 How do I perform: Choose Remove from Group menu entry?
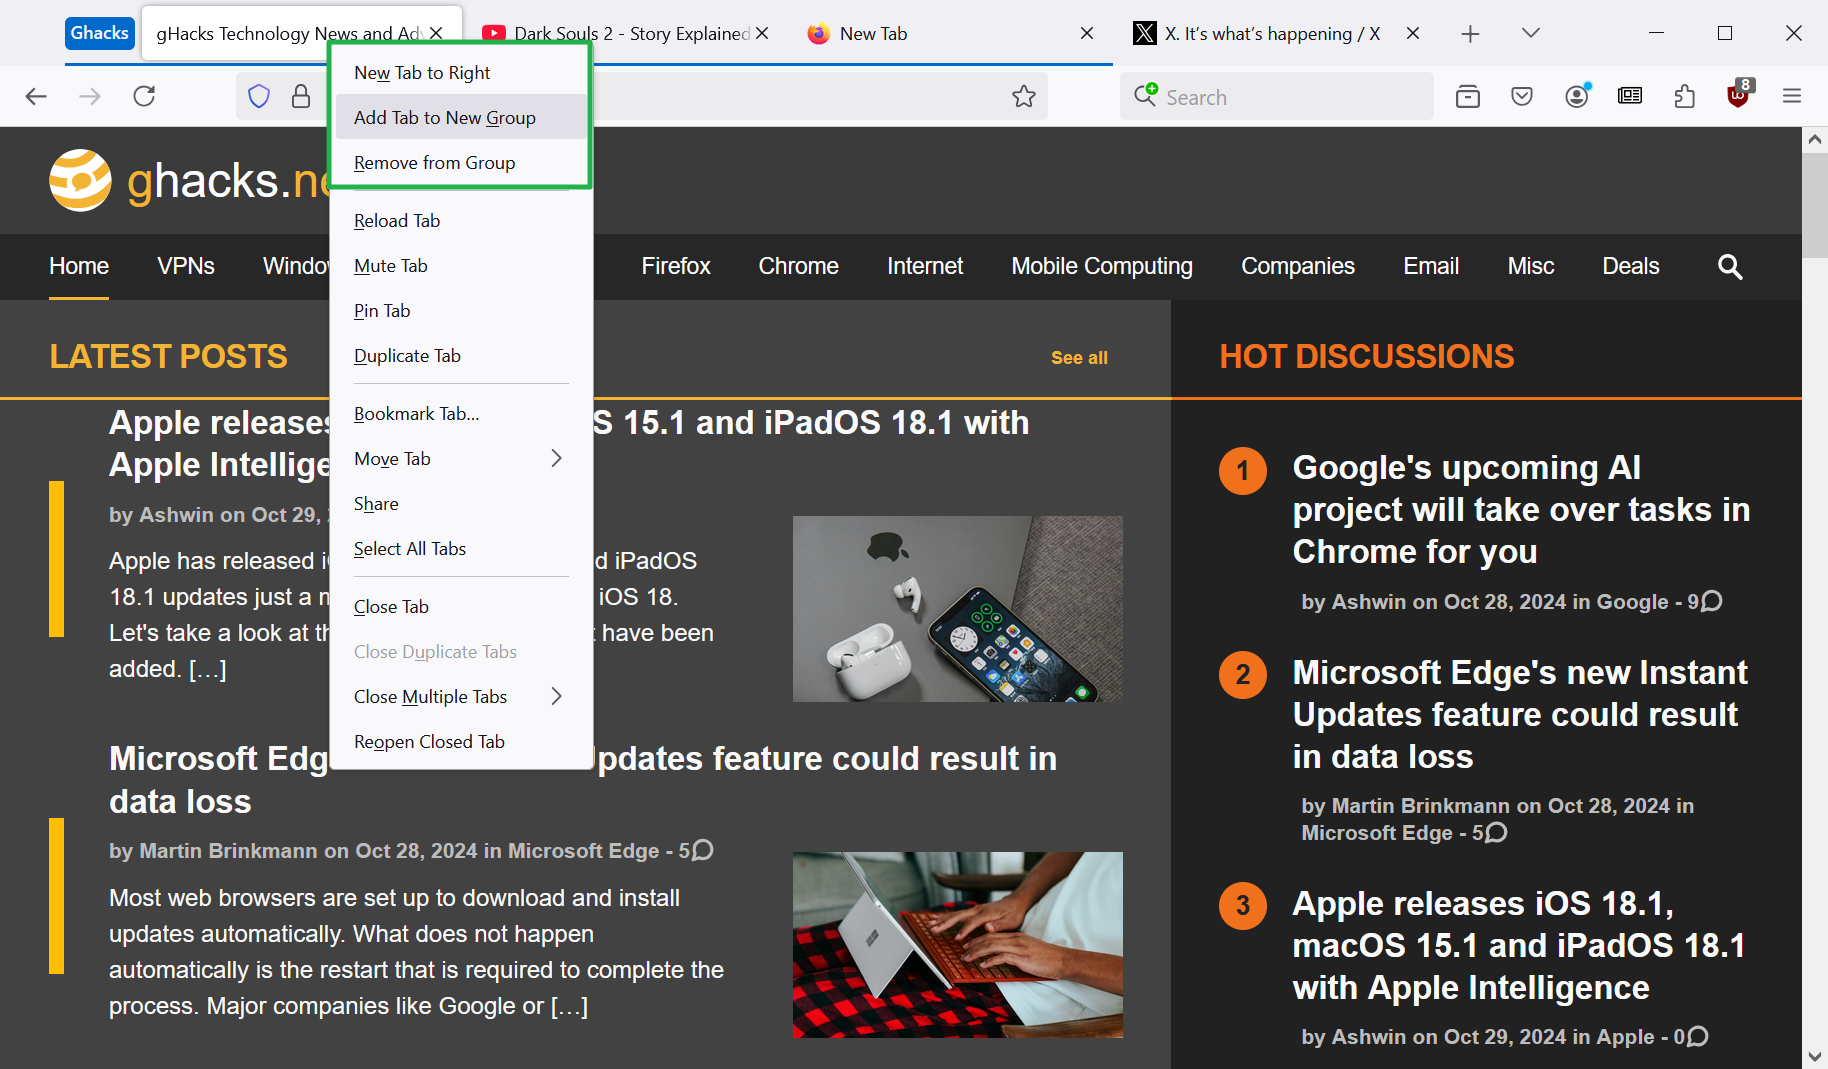tap(435, 163)
